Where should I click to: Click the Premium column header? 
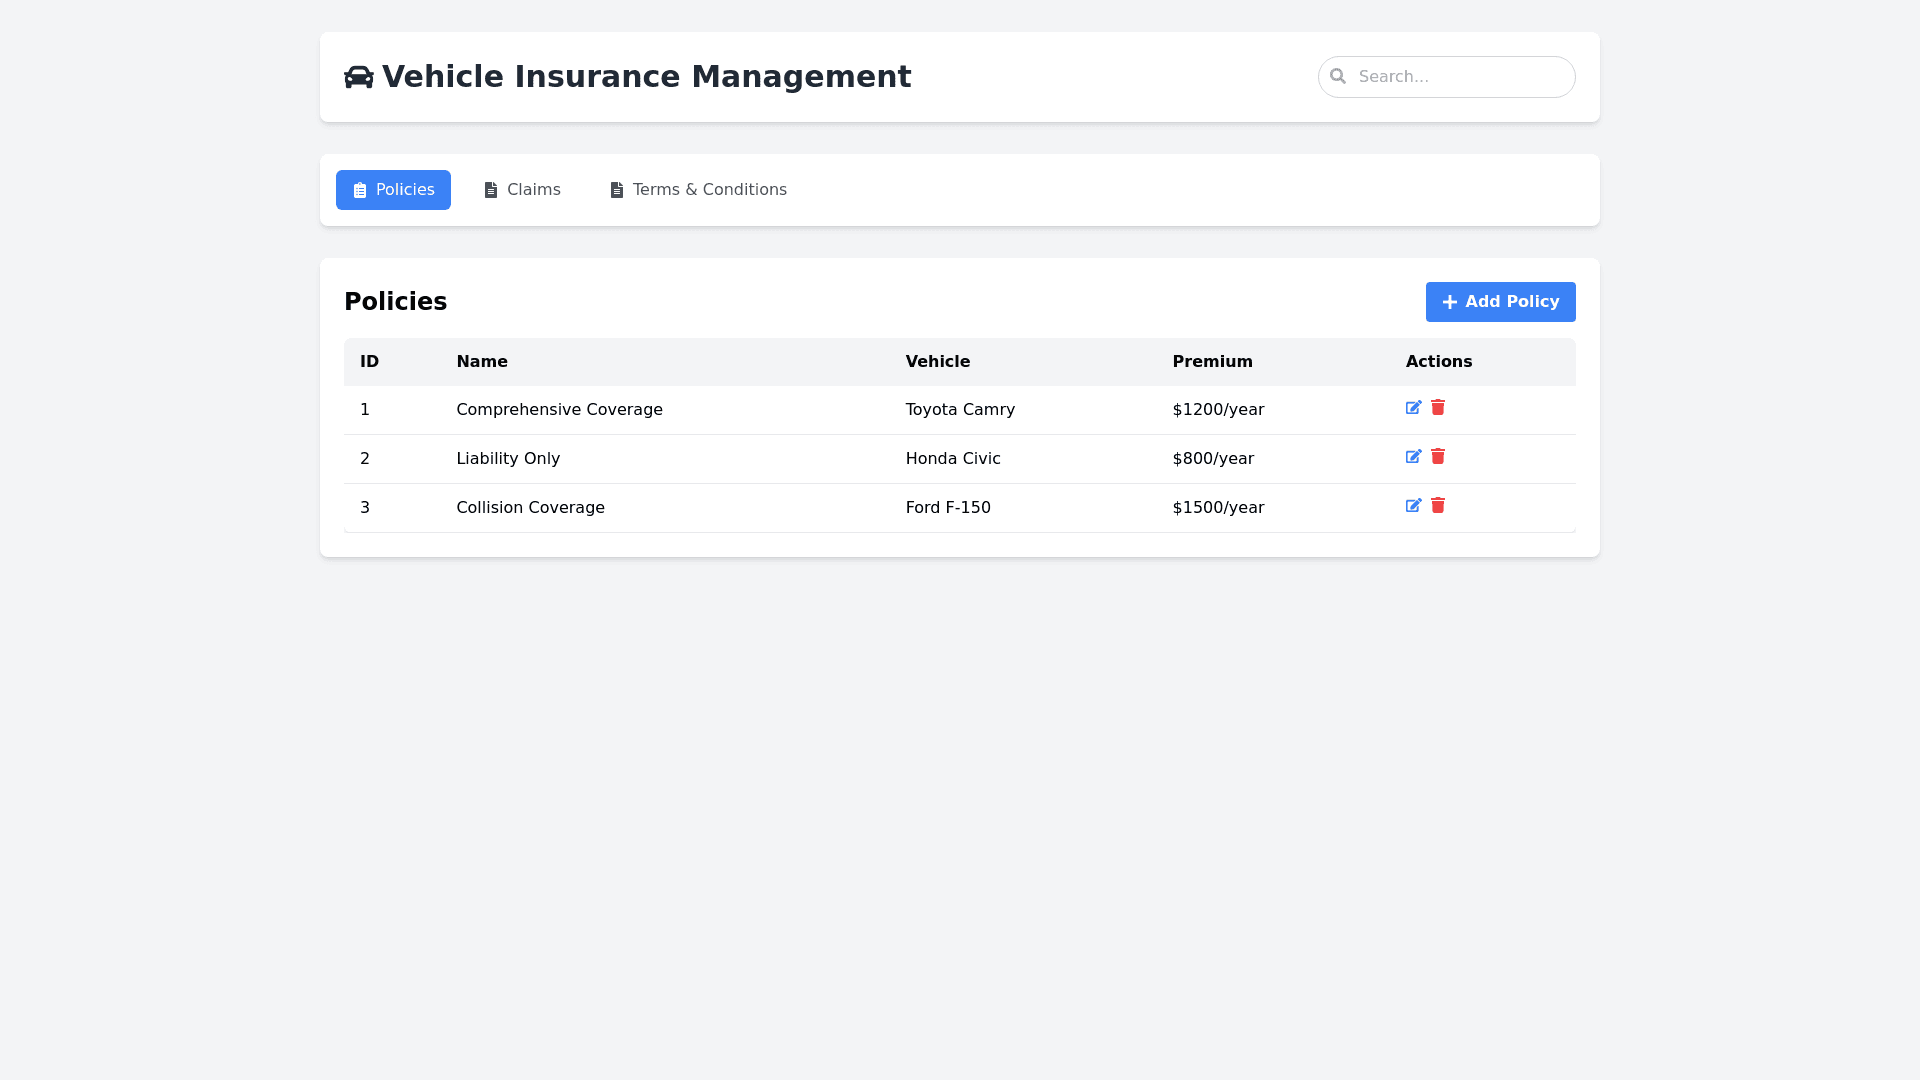tap(1212, 362)
